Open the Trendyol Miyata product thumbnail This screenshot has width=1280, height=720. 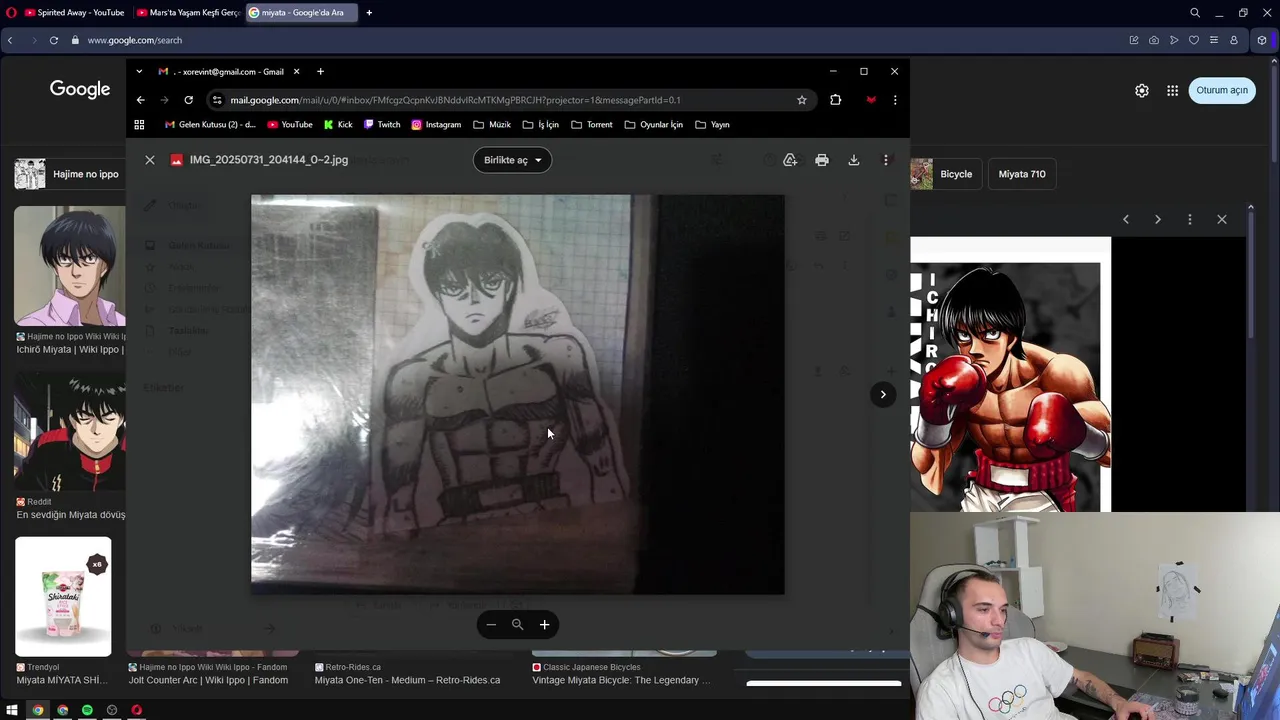[63, 596]
